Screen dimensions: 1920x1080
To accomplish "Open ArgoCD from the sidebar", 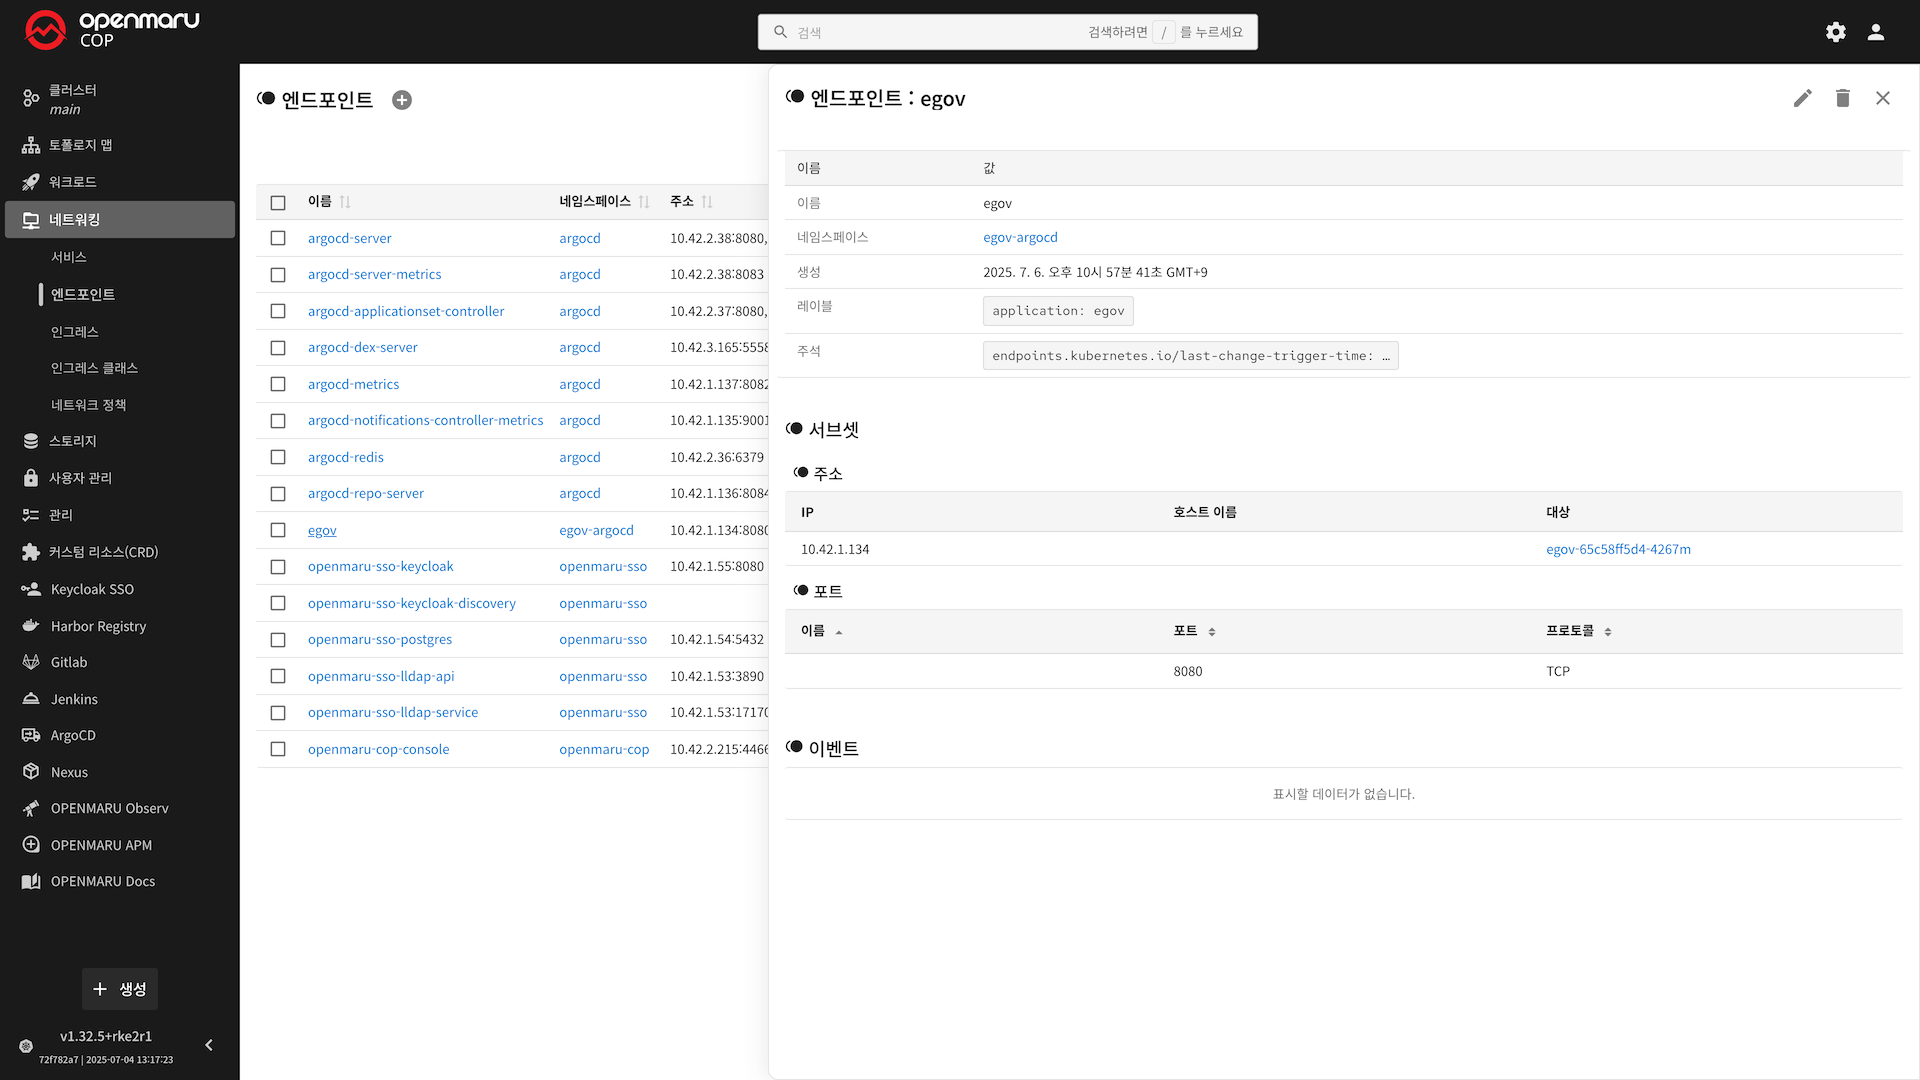I will 73,735.
